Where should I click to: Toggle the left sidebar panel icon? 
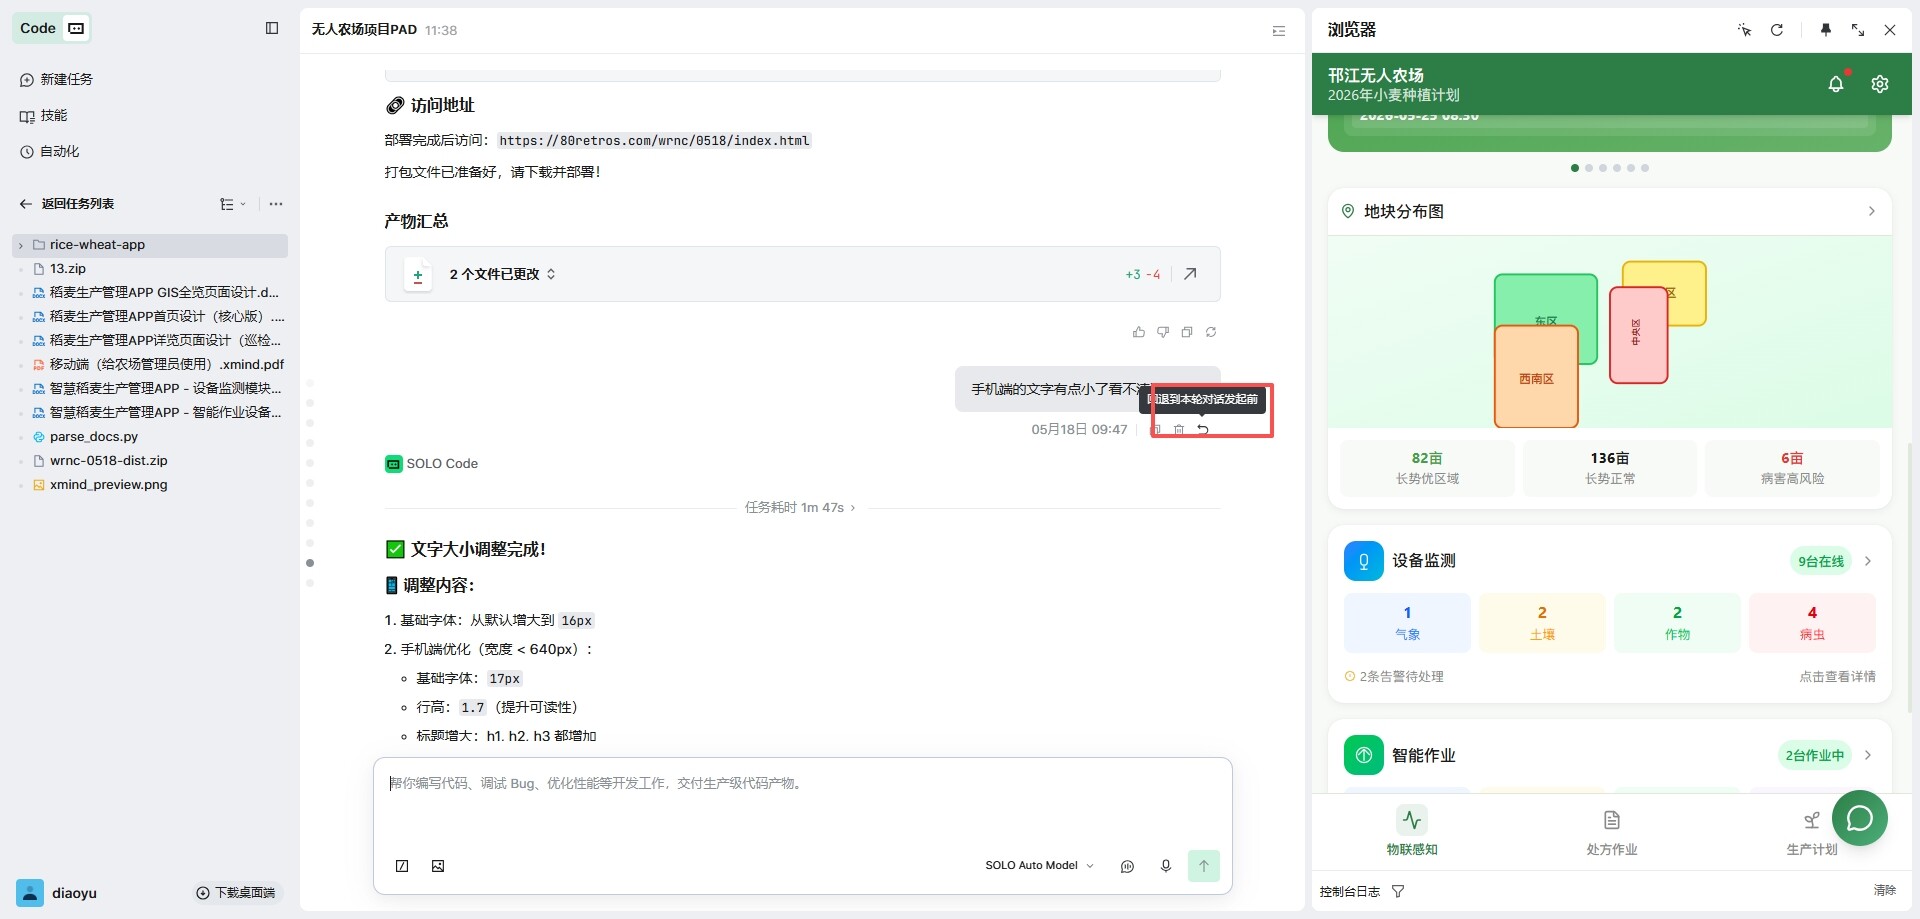pyautogui.click(x=272, y=28)
